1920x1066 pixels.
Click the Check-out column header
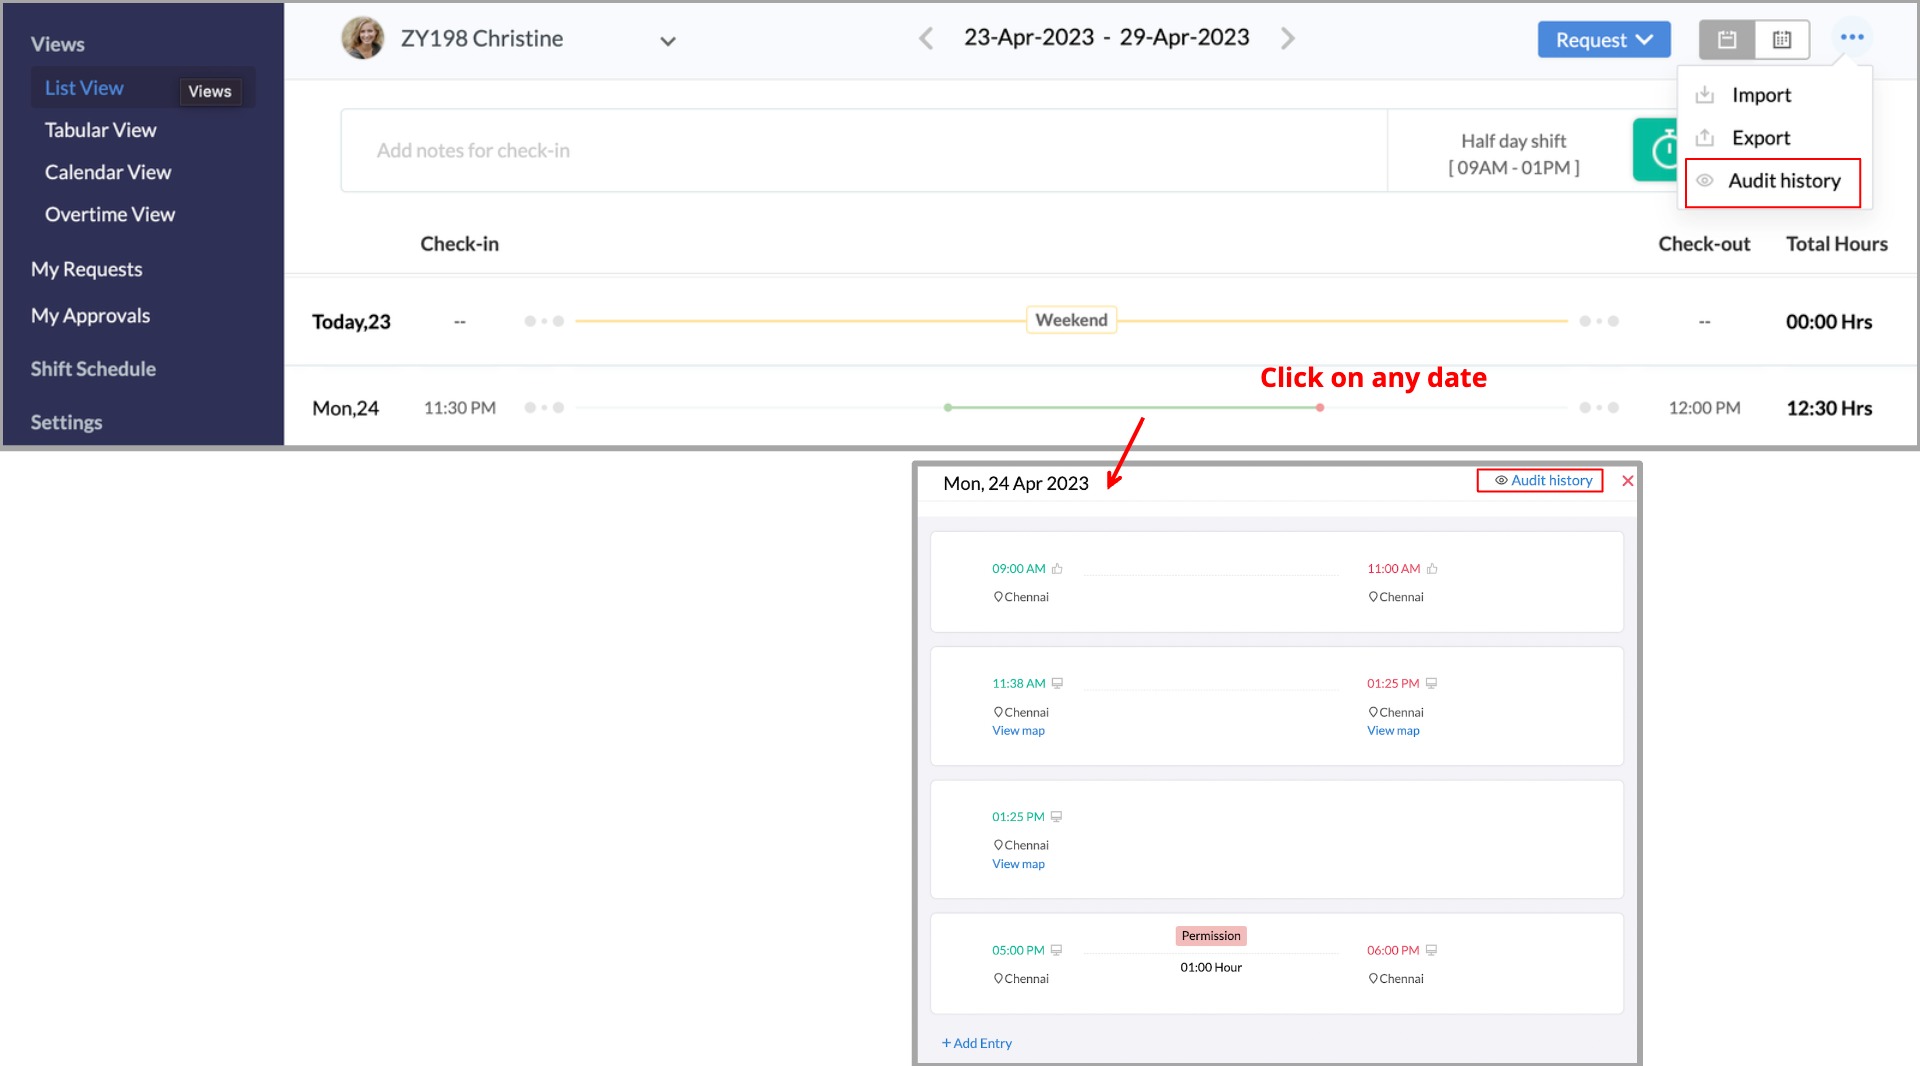1704,244
